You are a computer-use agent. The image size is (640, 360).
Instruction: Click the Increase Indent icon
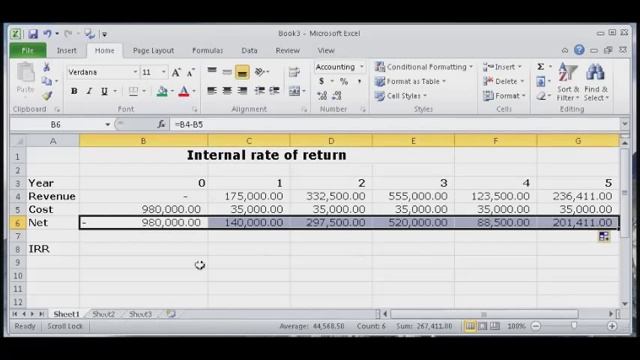(274, 91)
